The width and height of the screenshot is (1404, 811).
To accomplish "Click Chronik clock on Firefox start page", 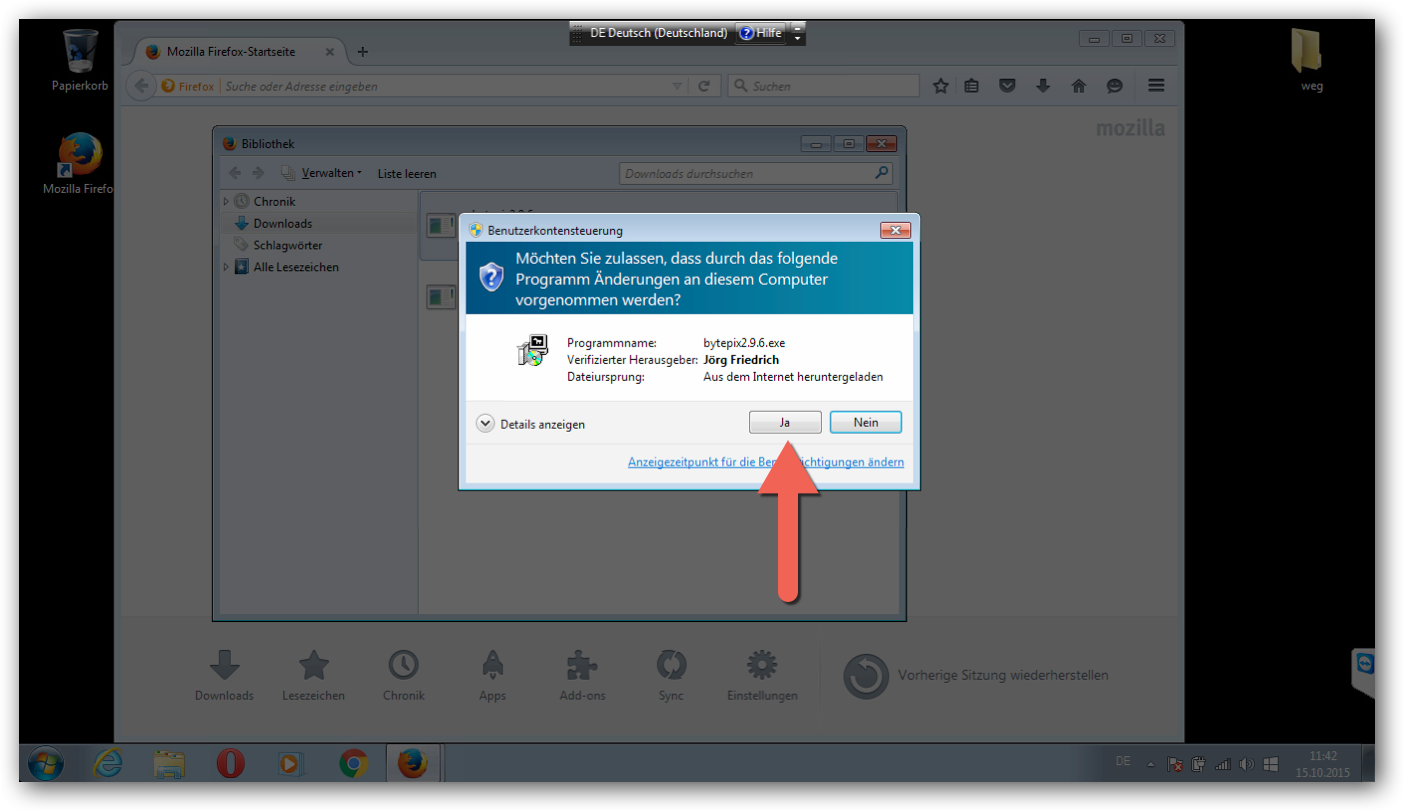I will [403, 675].
